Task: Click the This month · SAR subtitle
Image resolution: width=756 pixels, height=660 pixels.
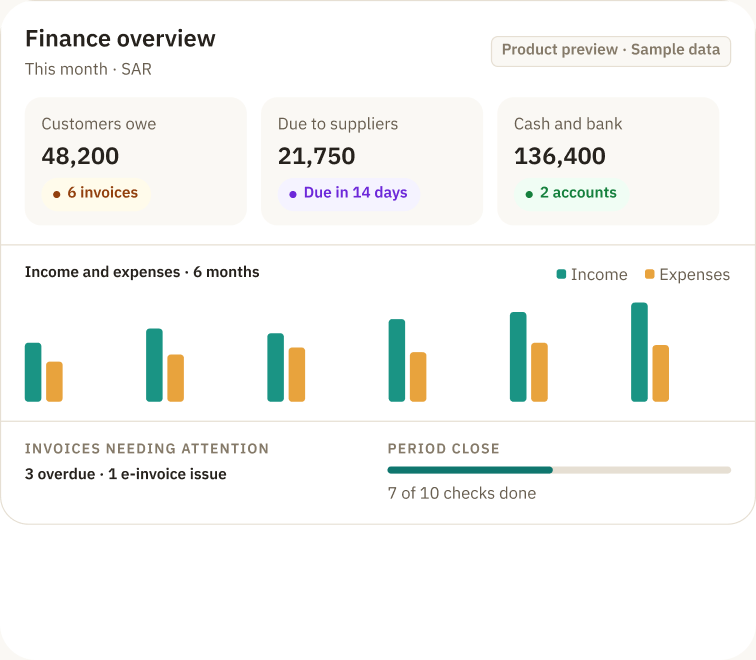Action: (88, 69)
